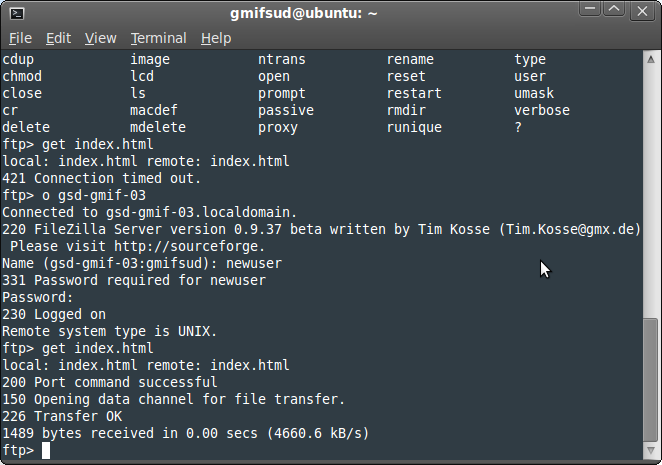
Task: Click the scrollbar down arrow
Action: [x=651, y=451]
